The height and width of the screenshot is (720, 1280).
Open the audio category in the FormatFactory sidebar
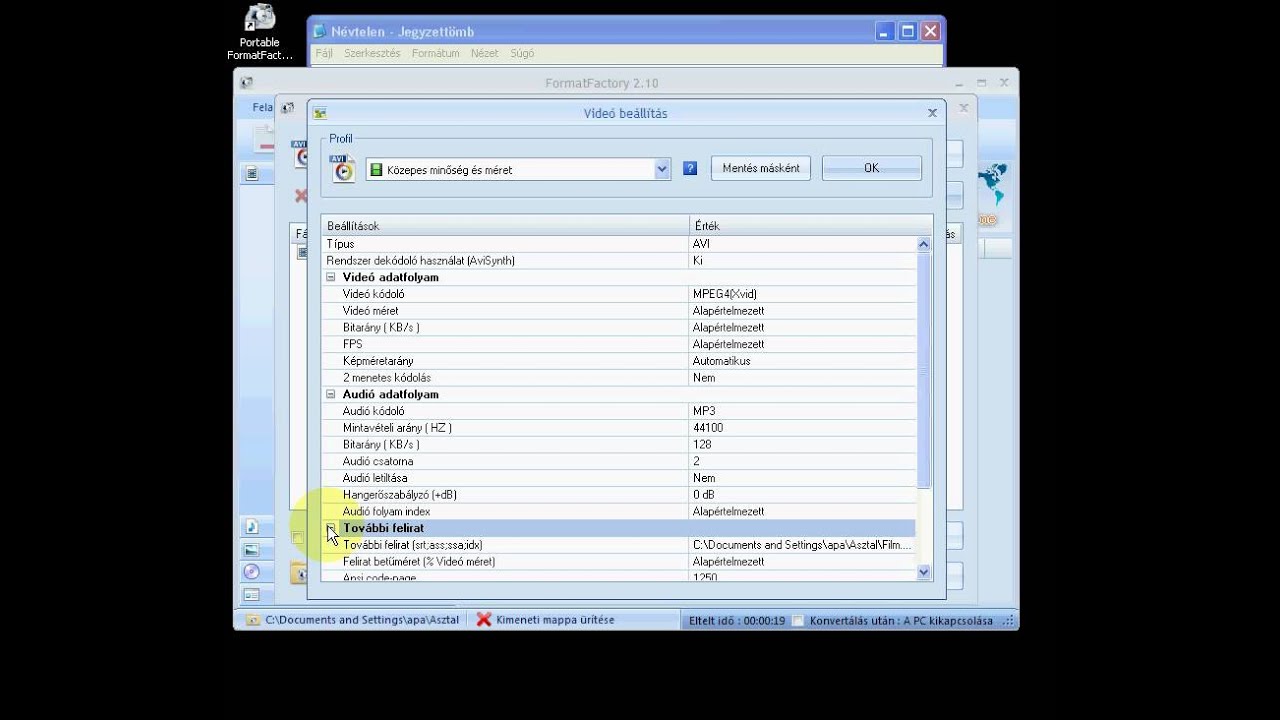251,526
